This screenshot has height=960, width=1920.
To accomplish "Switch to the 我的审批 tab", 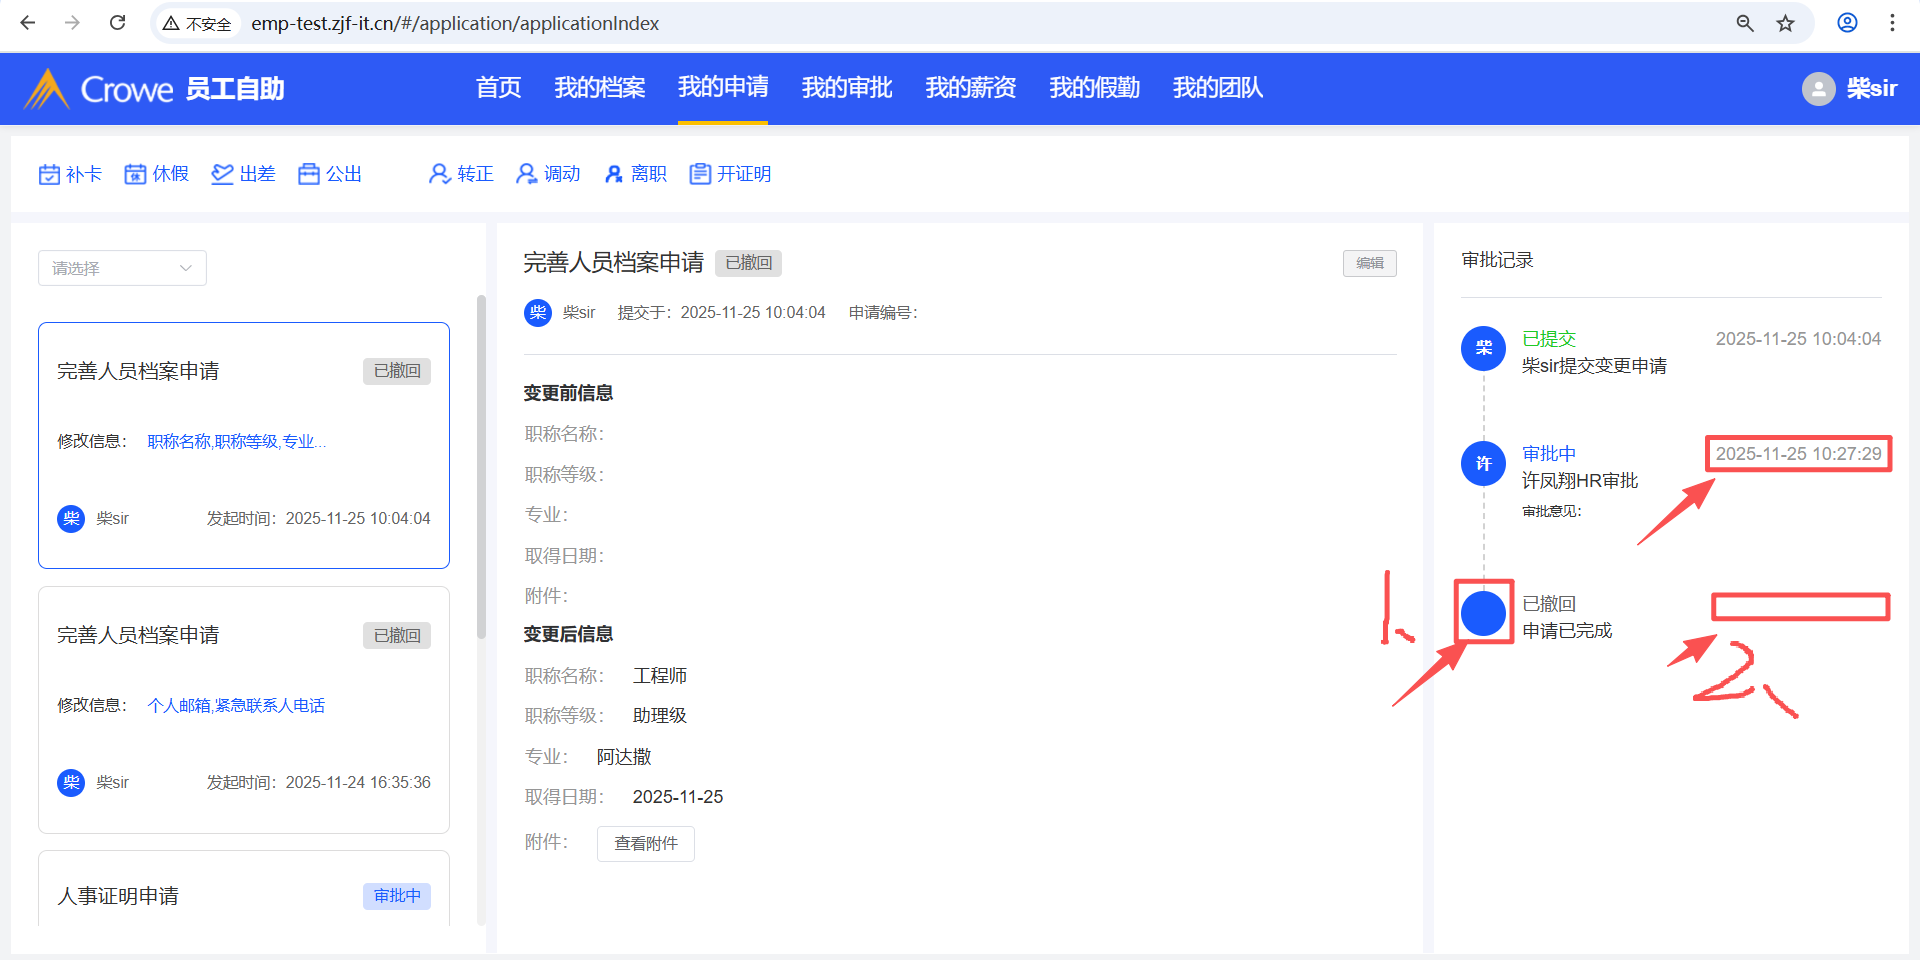I will pos(846,88).
